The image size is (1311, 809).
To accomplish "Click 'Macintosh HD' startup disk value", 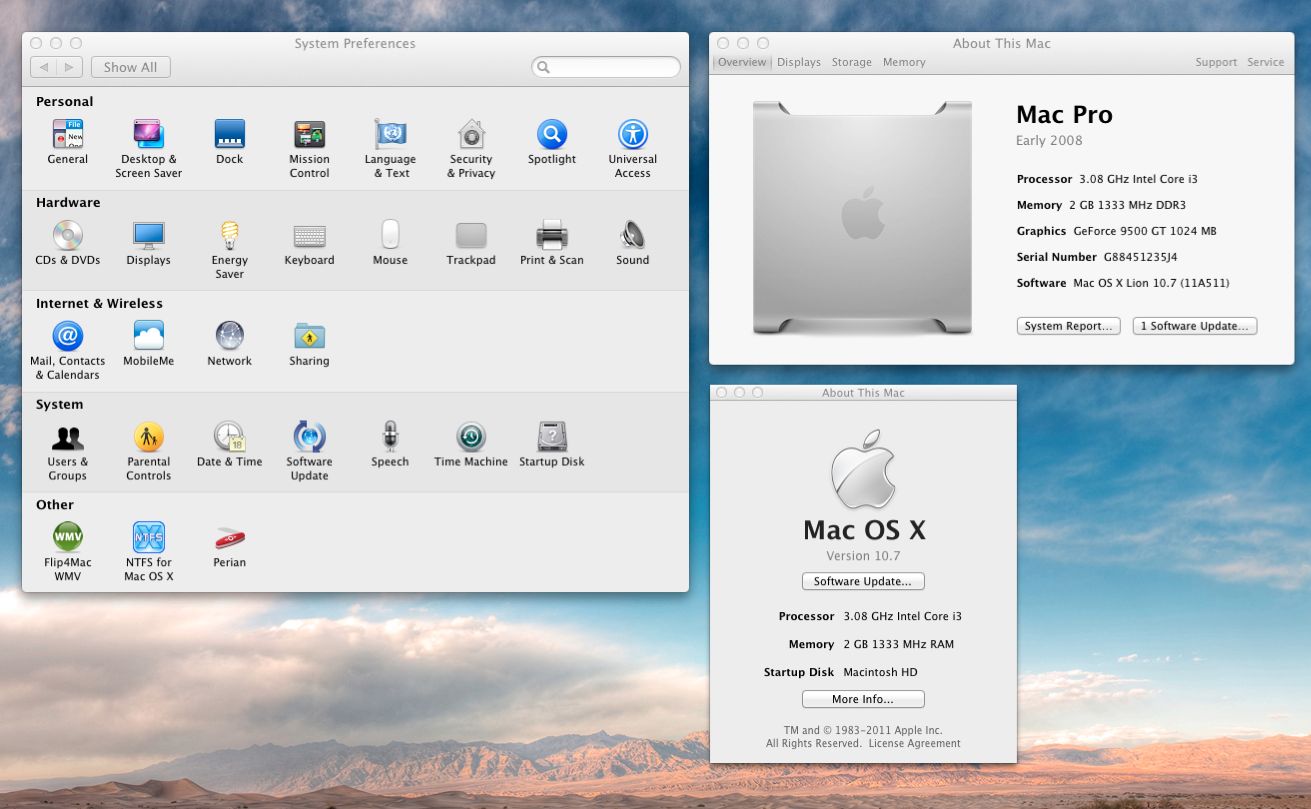I will click(x=880, y=672).
